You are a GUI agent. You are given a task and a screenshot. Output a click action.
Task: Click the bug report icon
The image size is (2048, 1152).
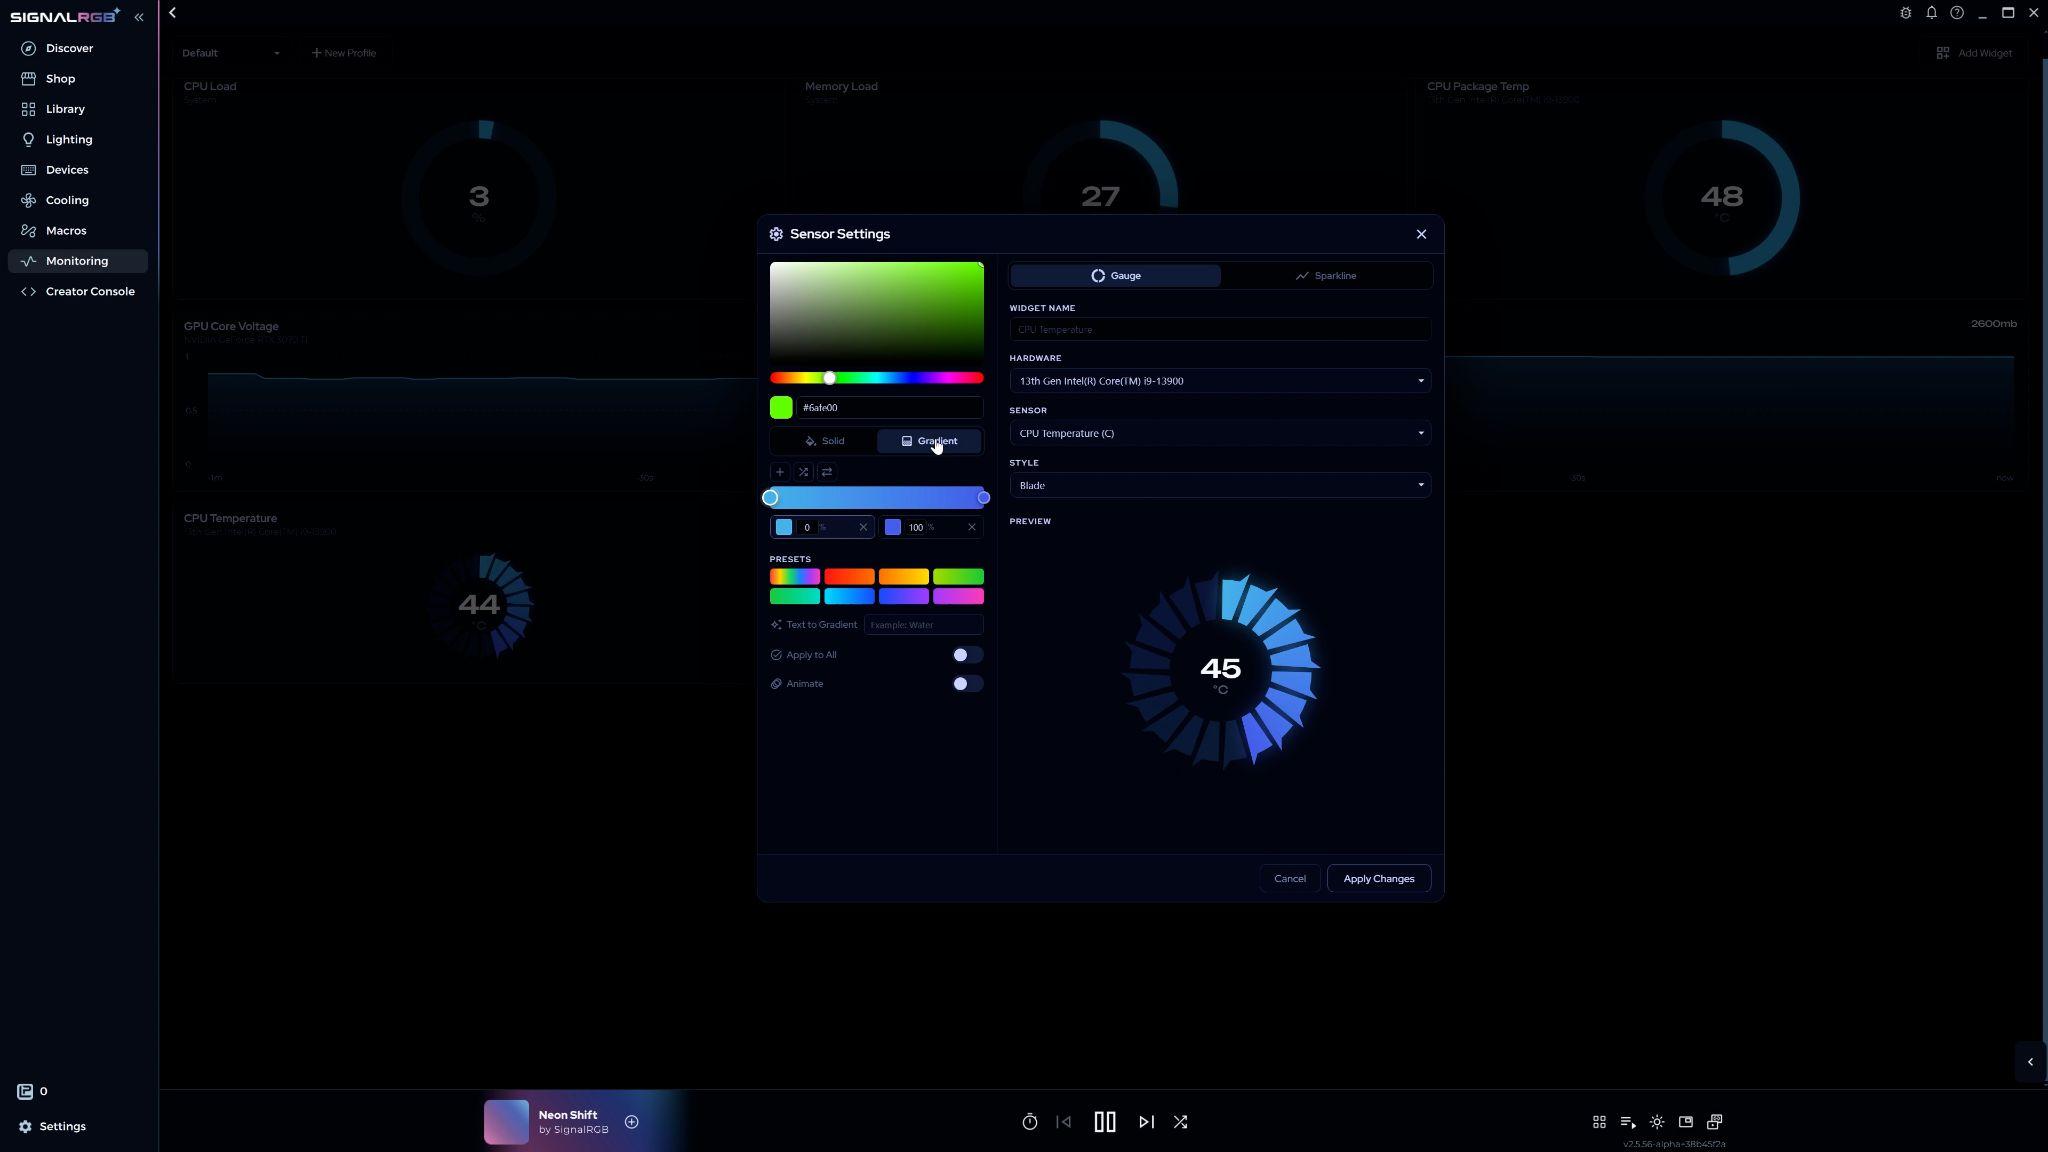(1906, 13)
